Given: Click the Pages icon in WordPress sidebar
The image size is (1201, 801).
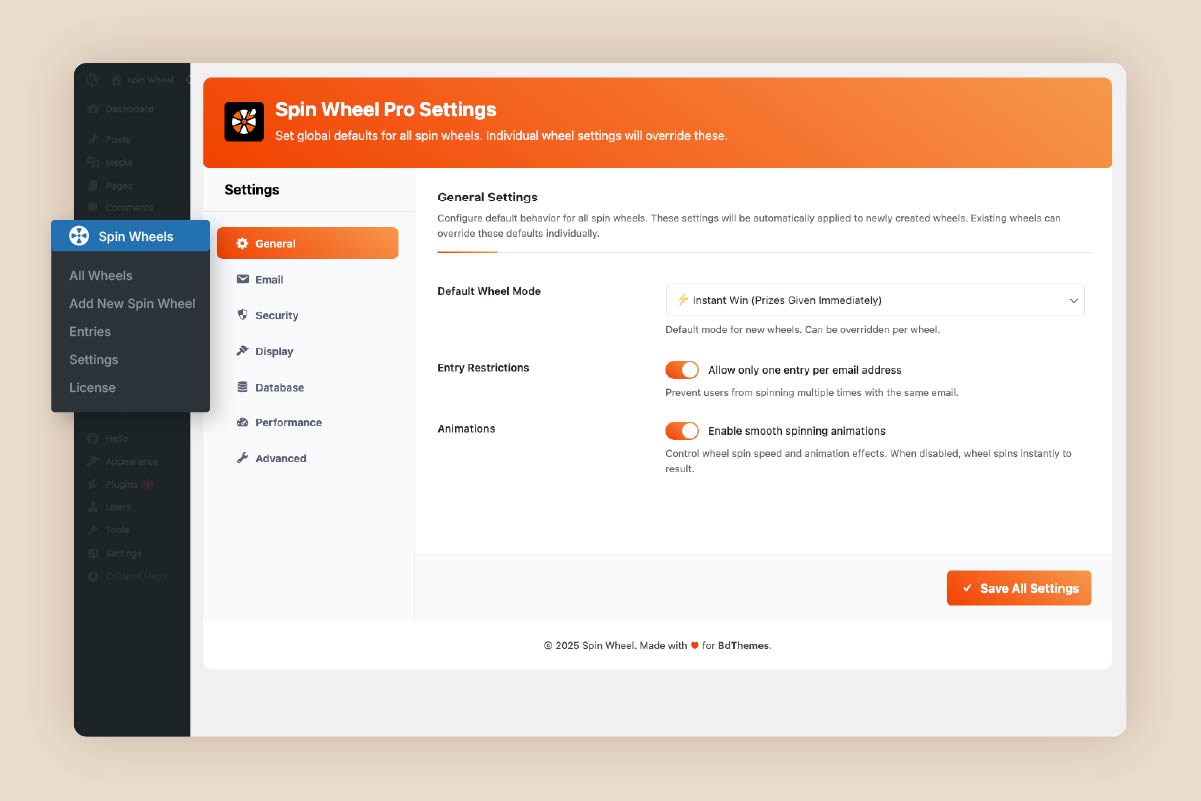Looking at the screenshot, I should (x=93, y=185).
